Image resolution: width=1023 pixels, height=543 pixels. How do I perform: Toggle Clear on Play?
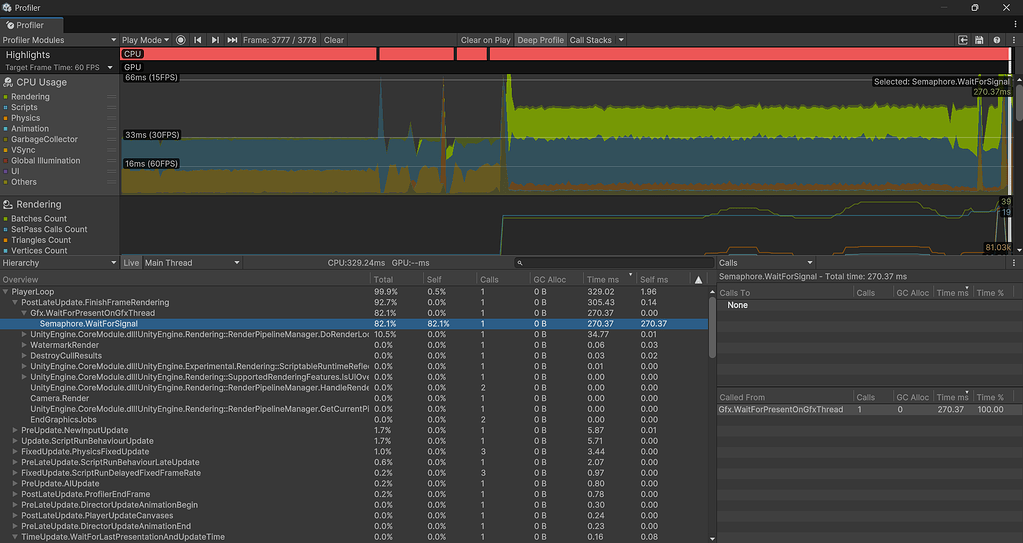(x=485, y=40)
